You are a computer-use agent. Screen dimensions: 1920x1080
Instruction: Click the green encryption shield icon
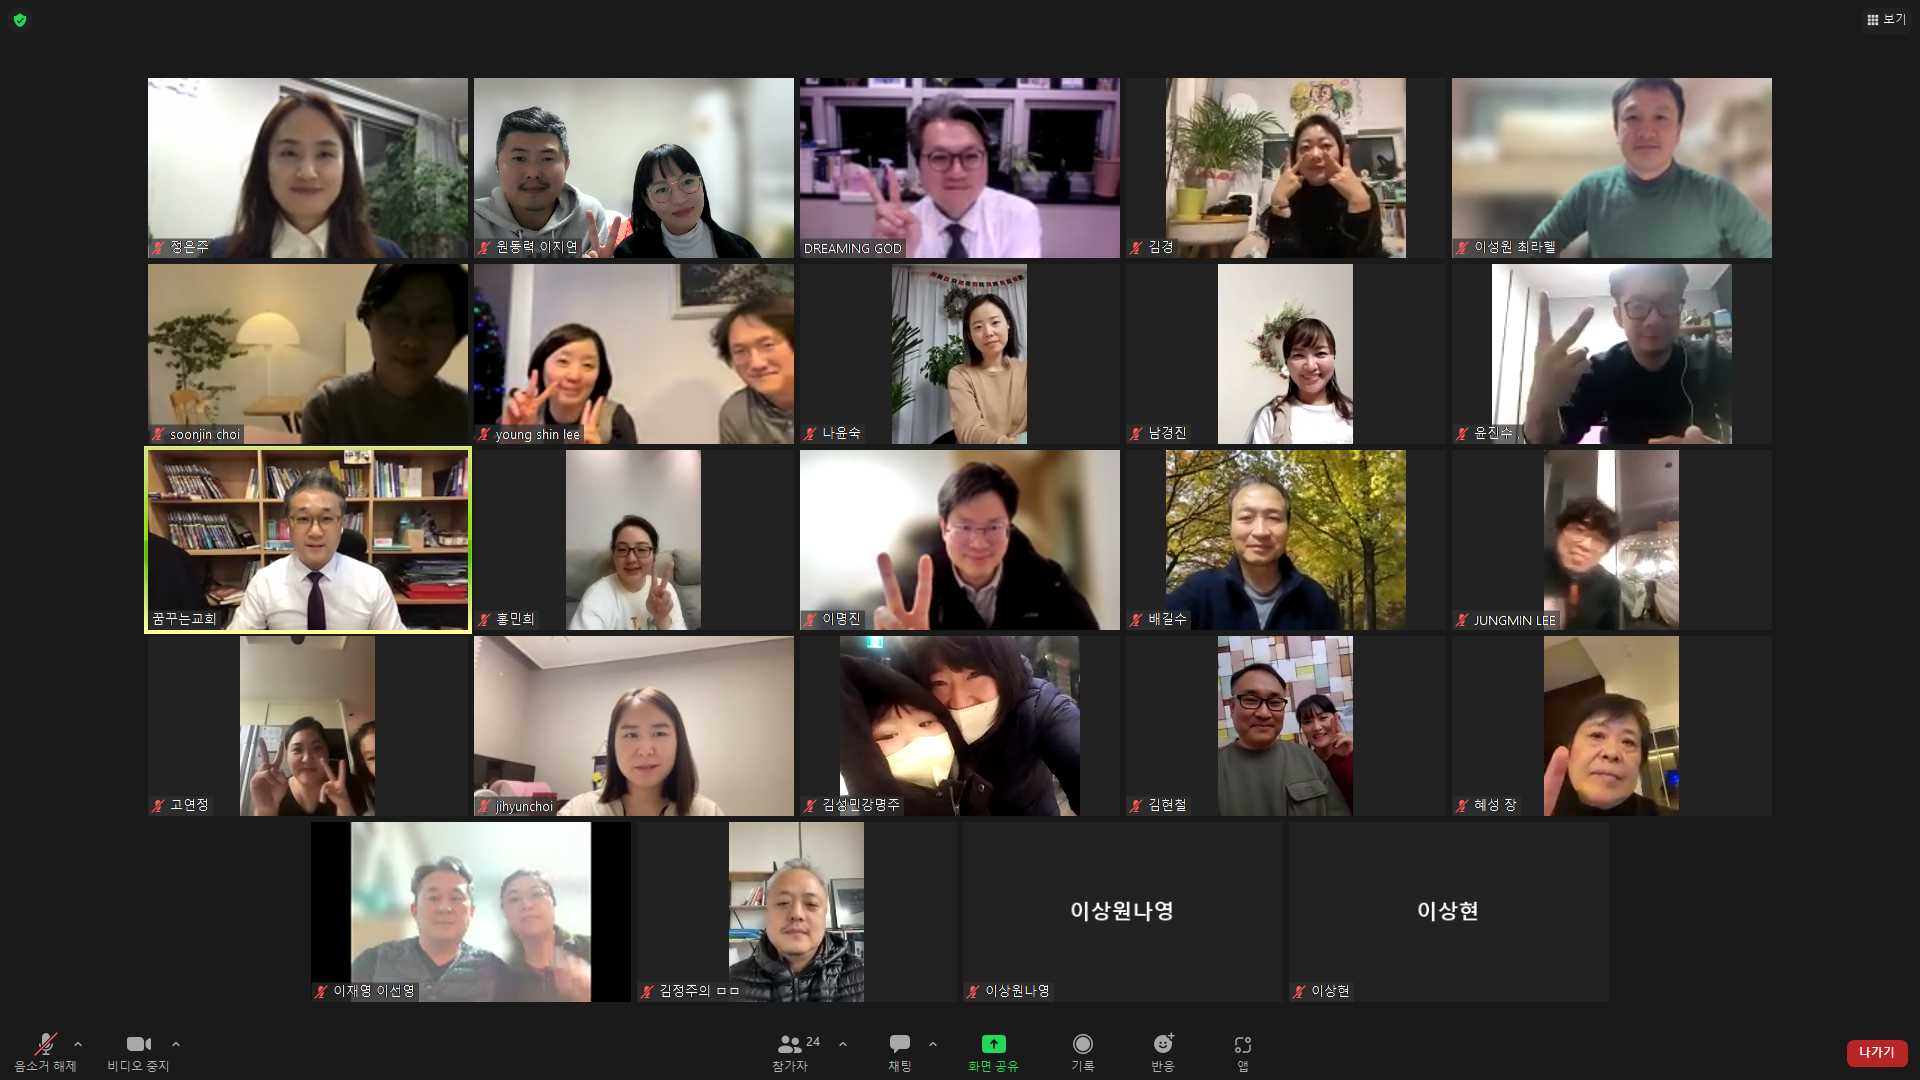pos(20,20)
